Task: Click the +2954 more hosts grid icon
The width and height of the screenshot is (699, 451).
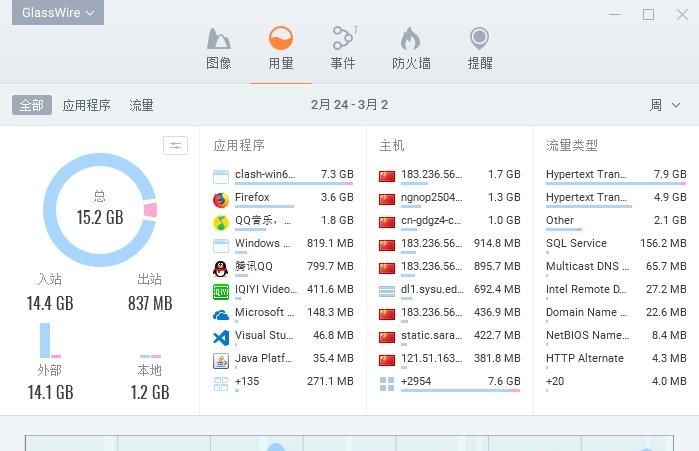Action: [387, 384]
